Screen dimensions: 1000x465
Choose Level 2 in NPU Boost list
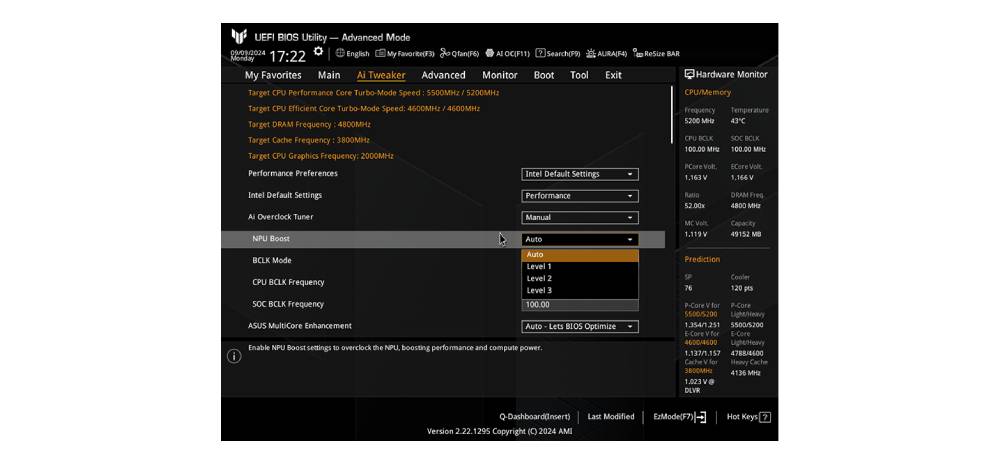tap(580, 279)
